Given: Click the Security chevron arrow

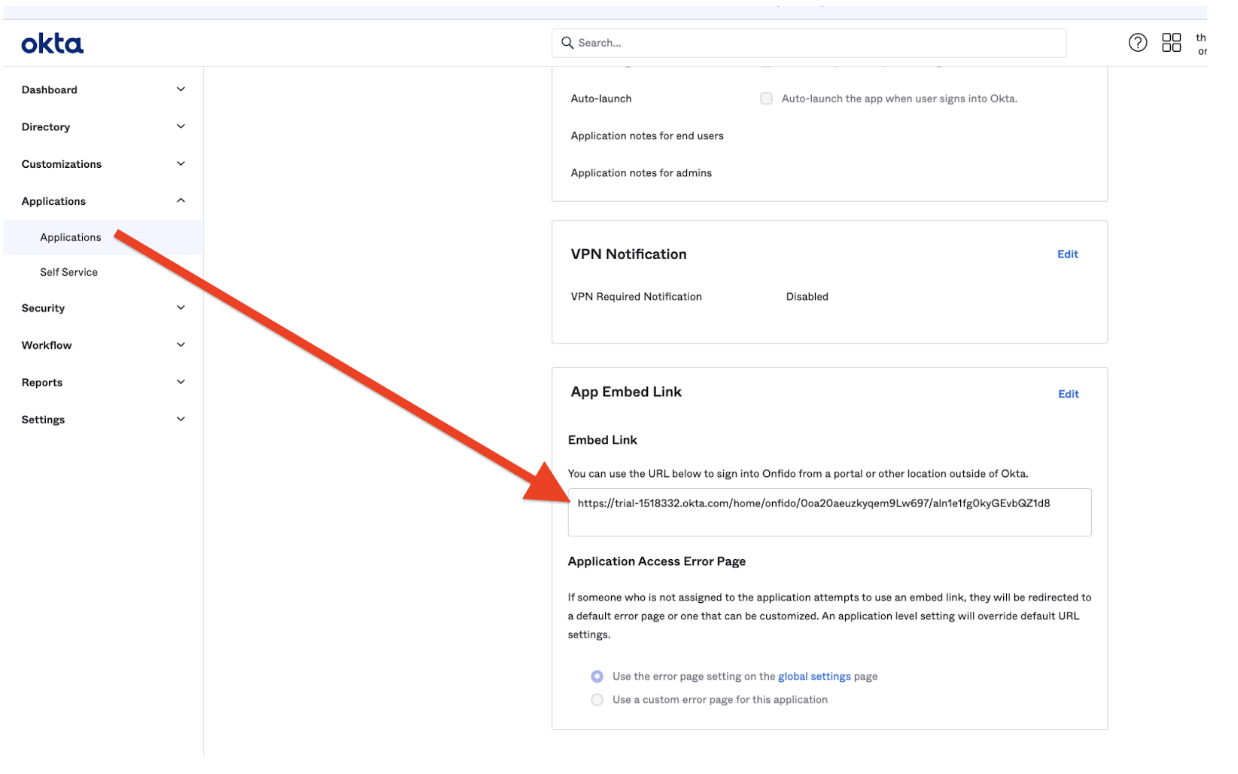Looking at the screenshot, I should pos(181,308).
